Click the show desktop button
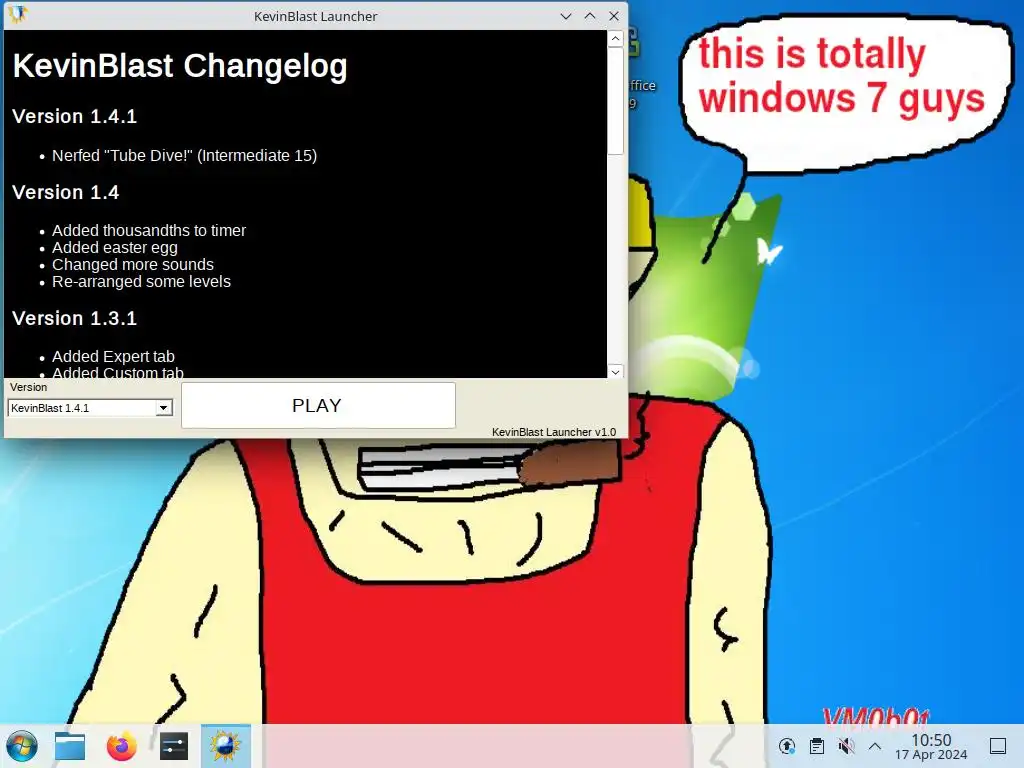1024x768 pixels. (998, 746)
